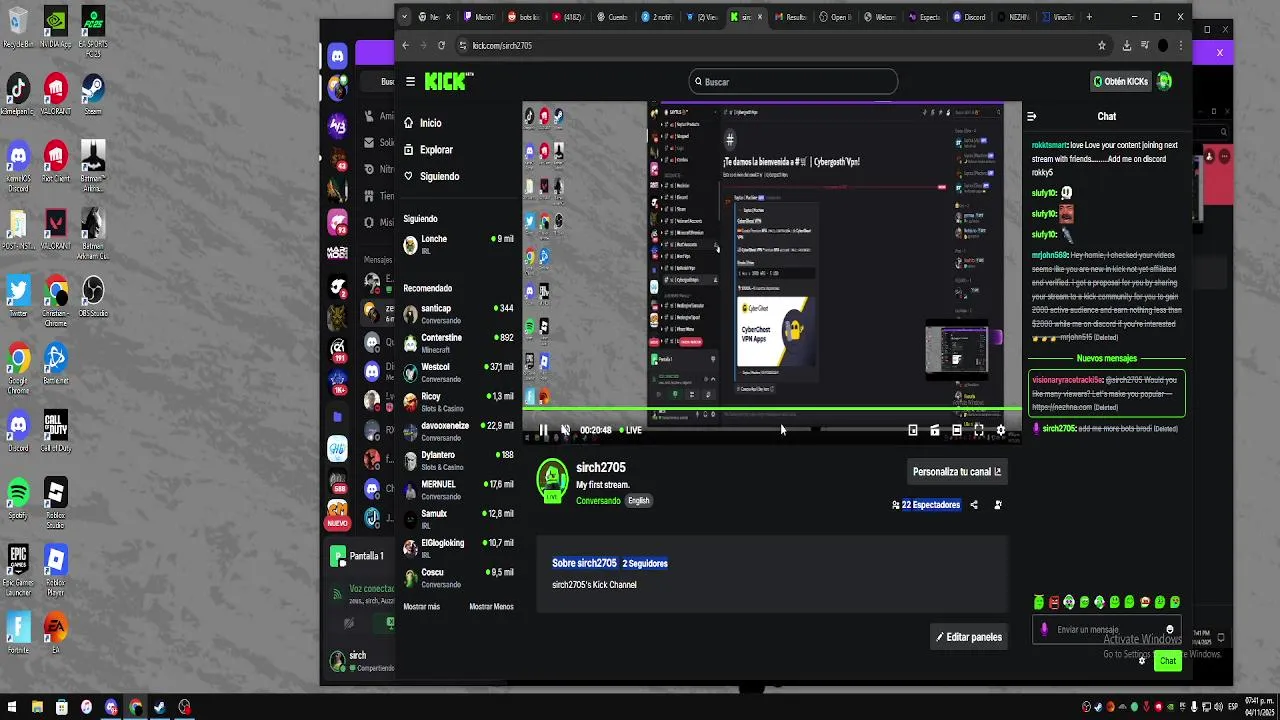Open Windows Start button
Screen dimensions: 1280x720
point(11,708)
